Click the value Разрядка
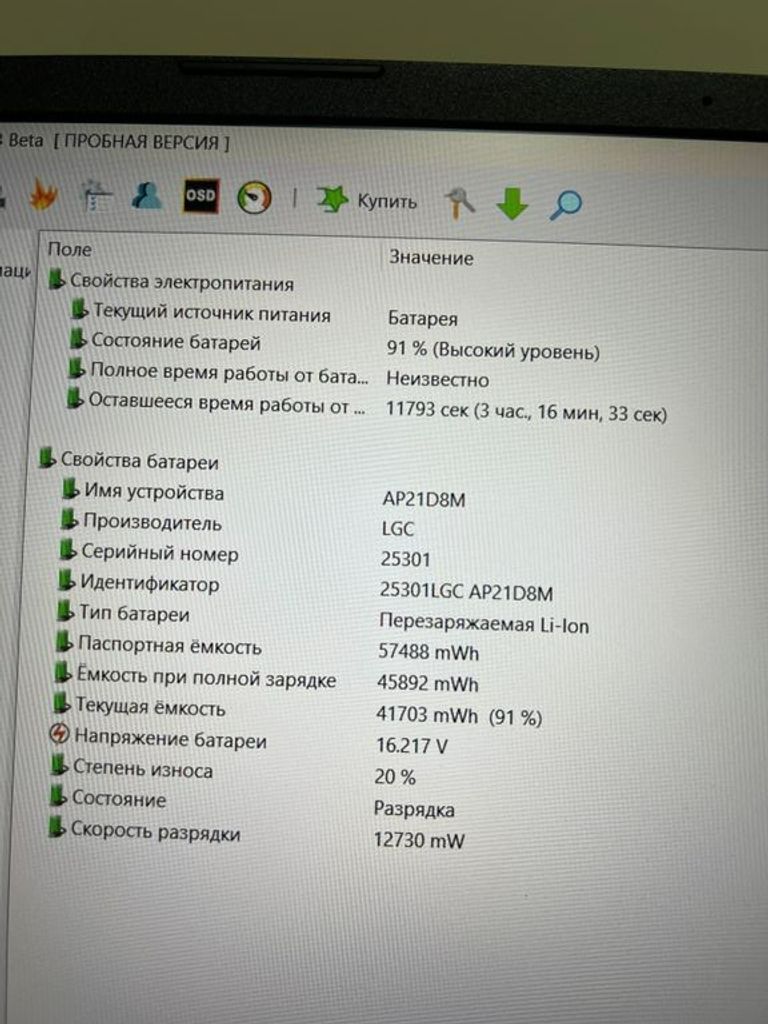The width and height of the screenshot is (768, 1024). pyautogui.click(x=414, y=809)
